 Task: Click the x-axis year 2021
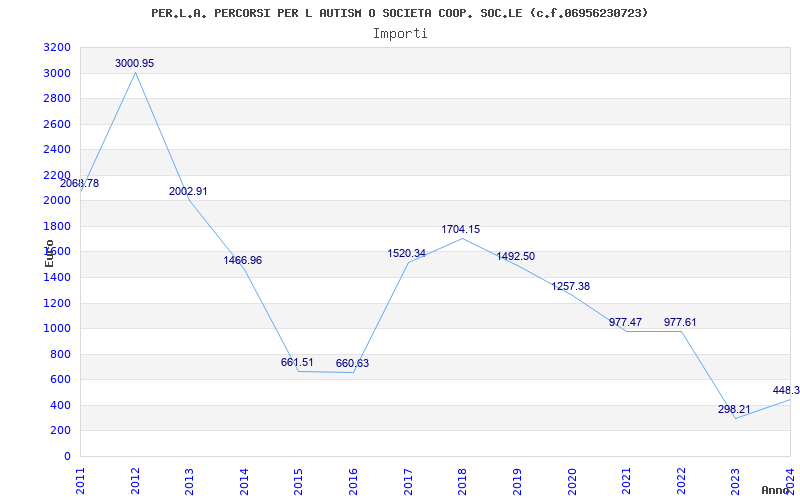tap(627, 481)
